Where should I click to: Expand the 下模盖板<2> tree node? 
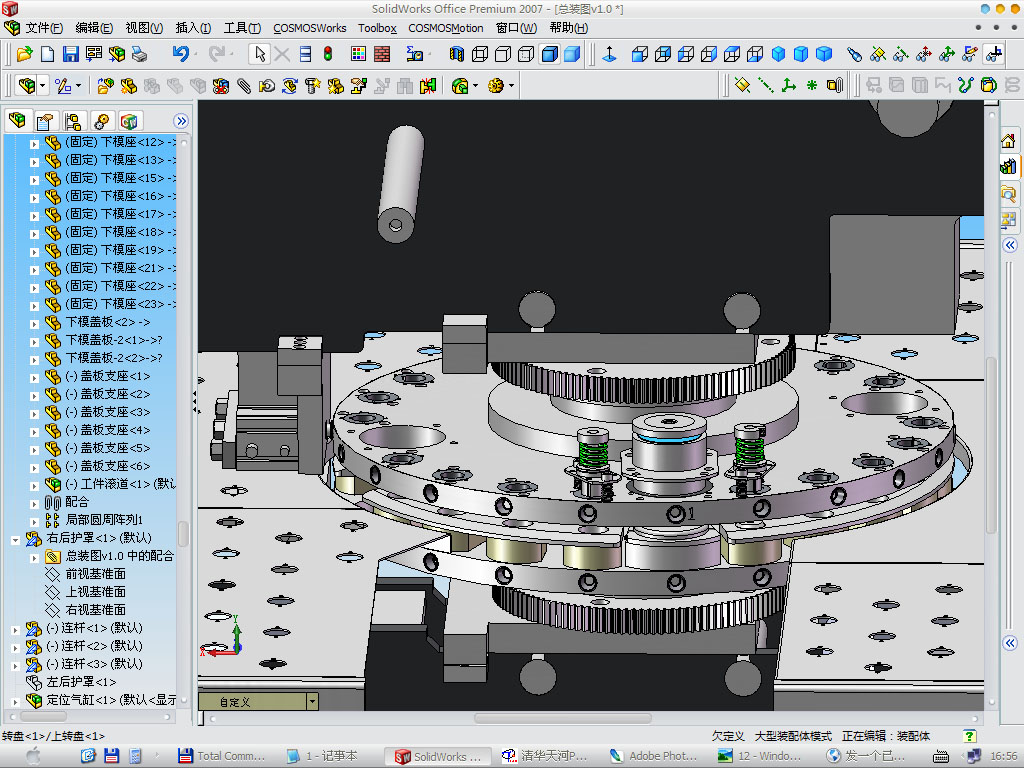click(34, 323)
